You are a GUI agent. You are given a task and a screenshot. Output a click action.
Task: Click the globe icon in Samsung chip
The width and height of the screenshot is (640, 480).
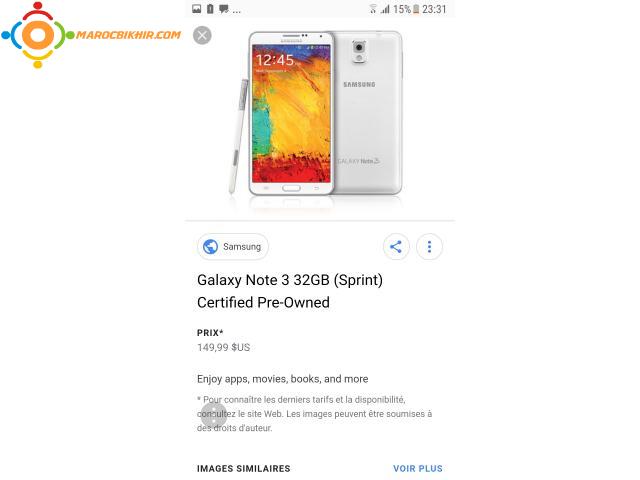coord(211,247)
